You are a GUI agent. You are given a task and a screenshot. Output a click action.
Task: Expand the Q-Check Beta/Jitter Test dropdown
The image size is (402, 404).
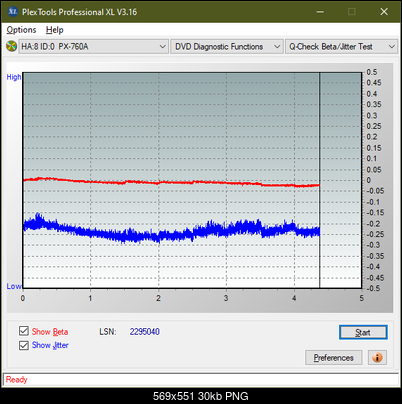point(341,47)
